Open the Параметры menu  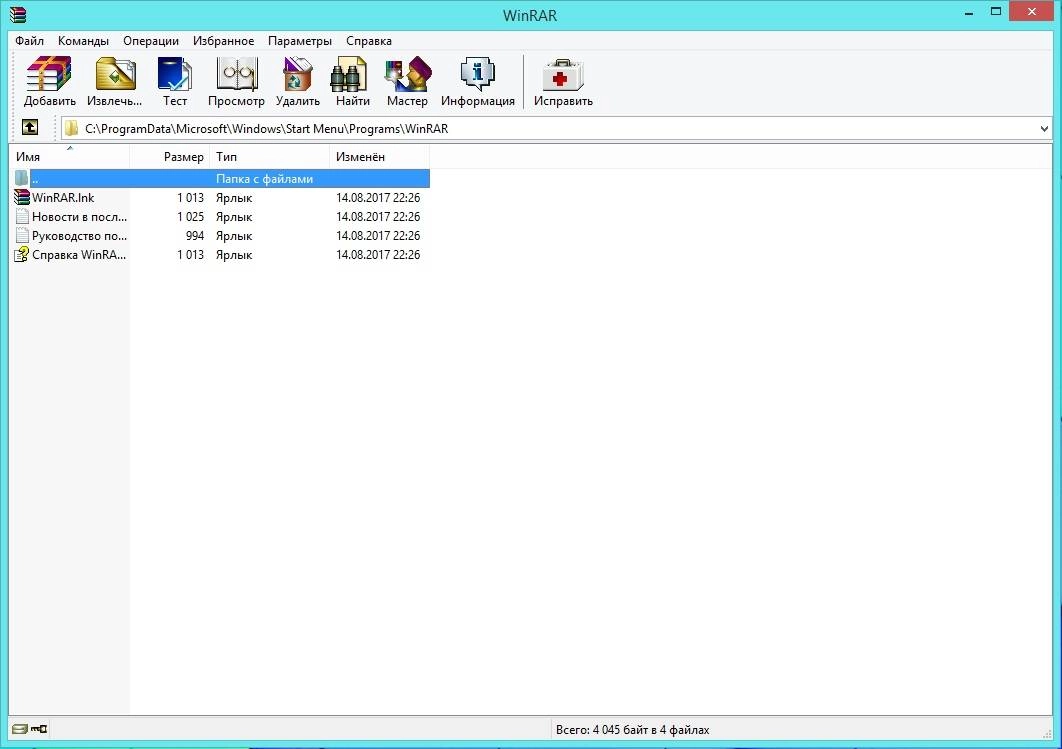[x=300, y=41]
